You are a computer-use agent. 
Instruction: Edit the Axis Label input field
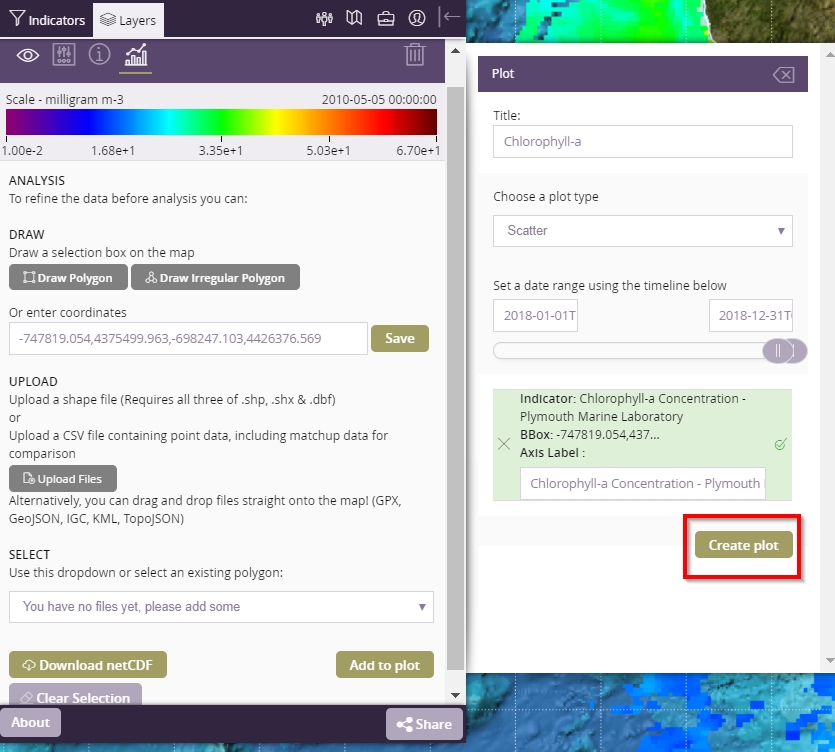pos(643,484)
